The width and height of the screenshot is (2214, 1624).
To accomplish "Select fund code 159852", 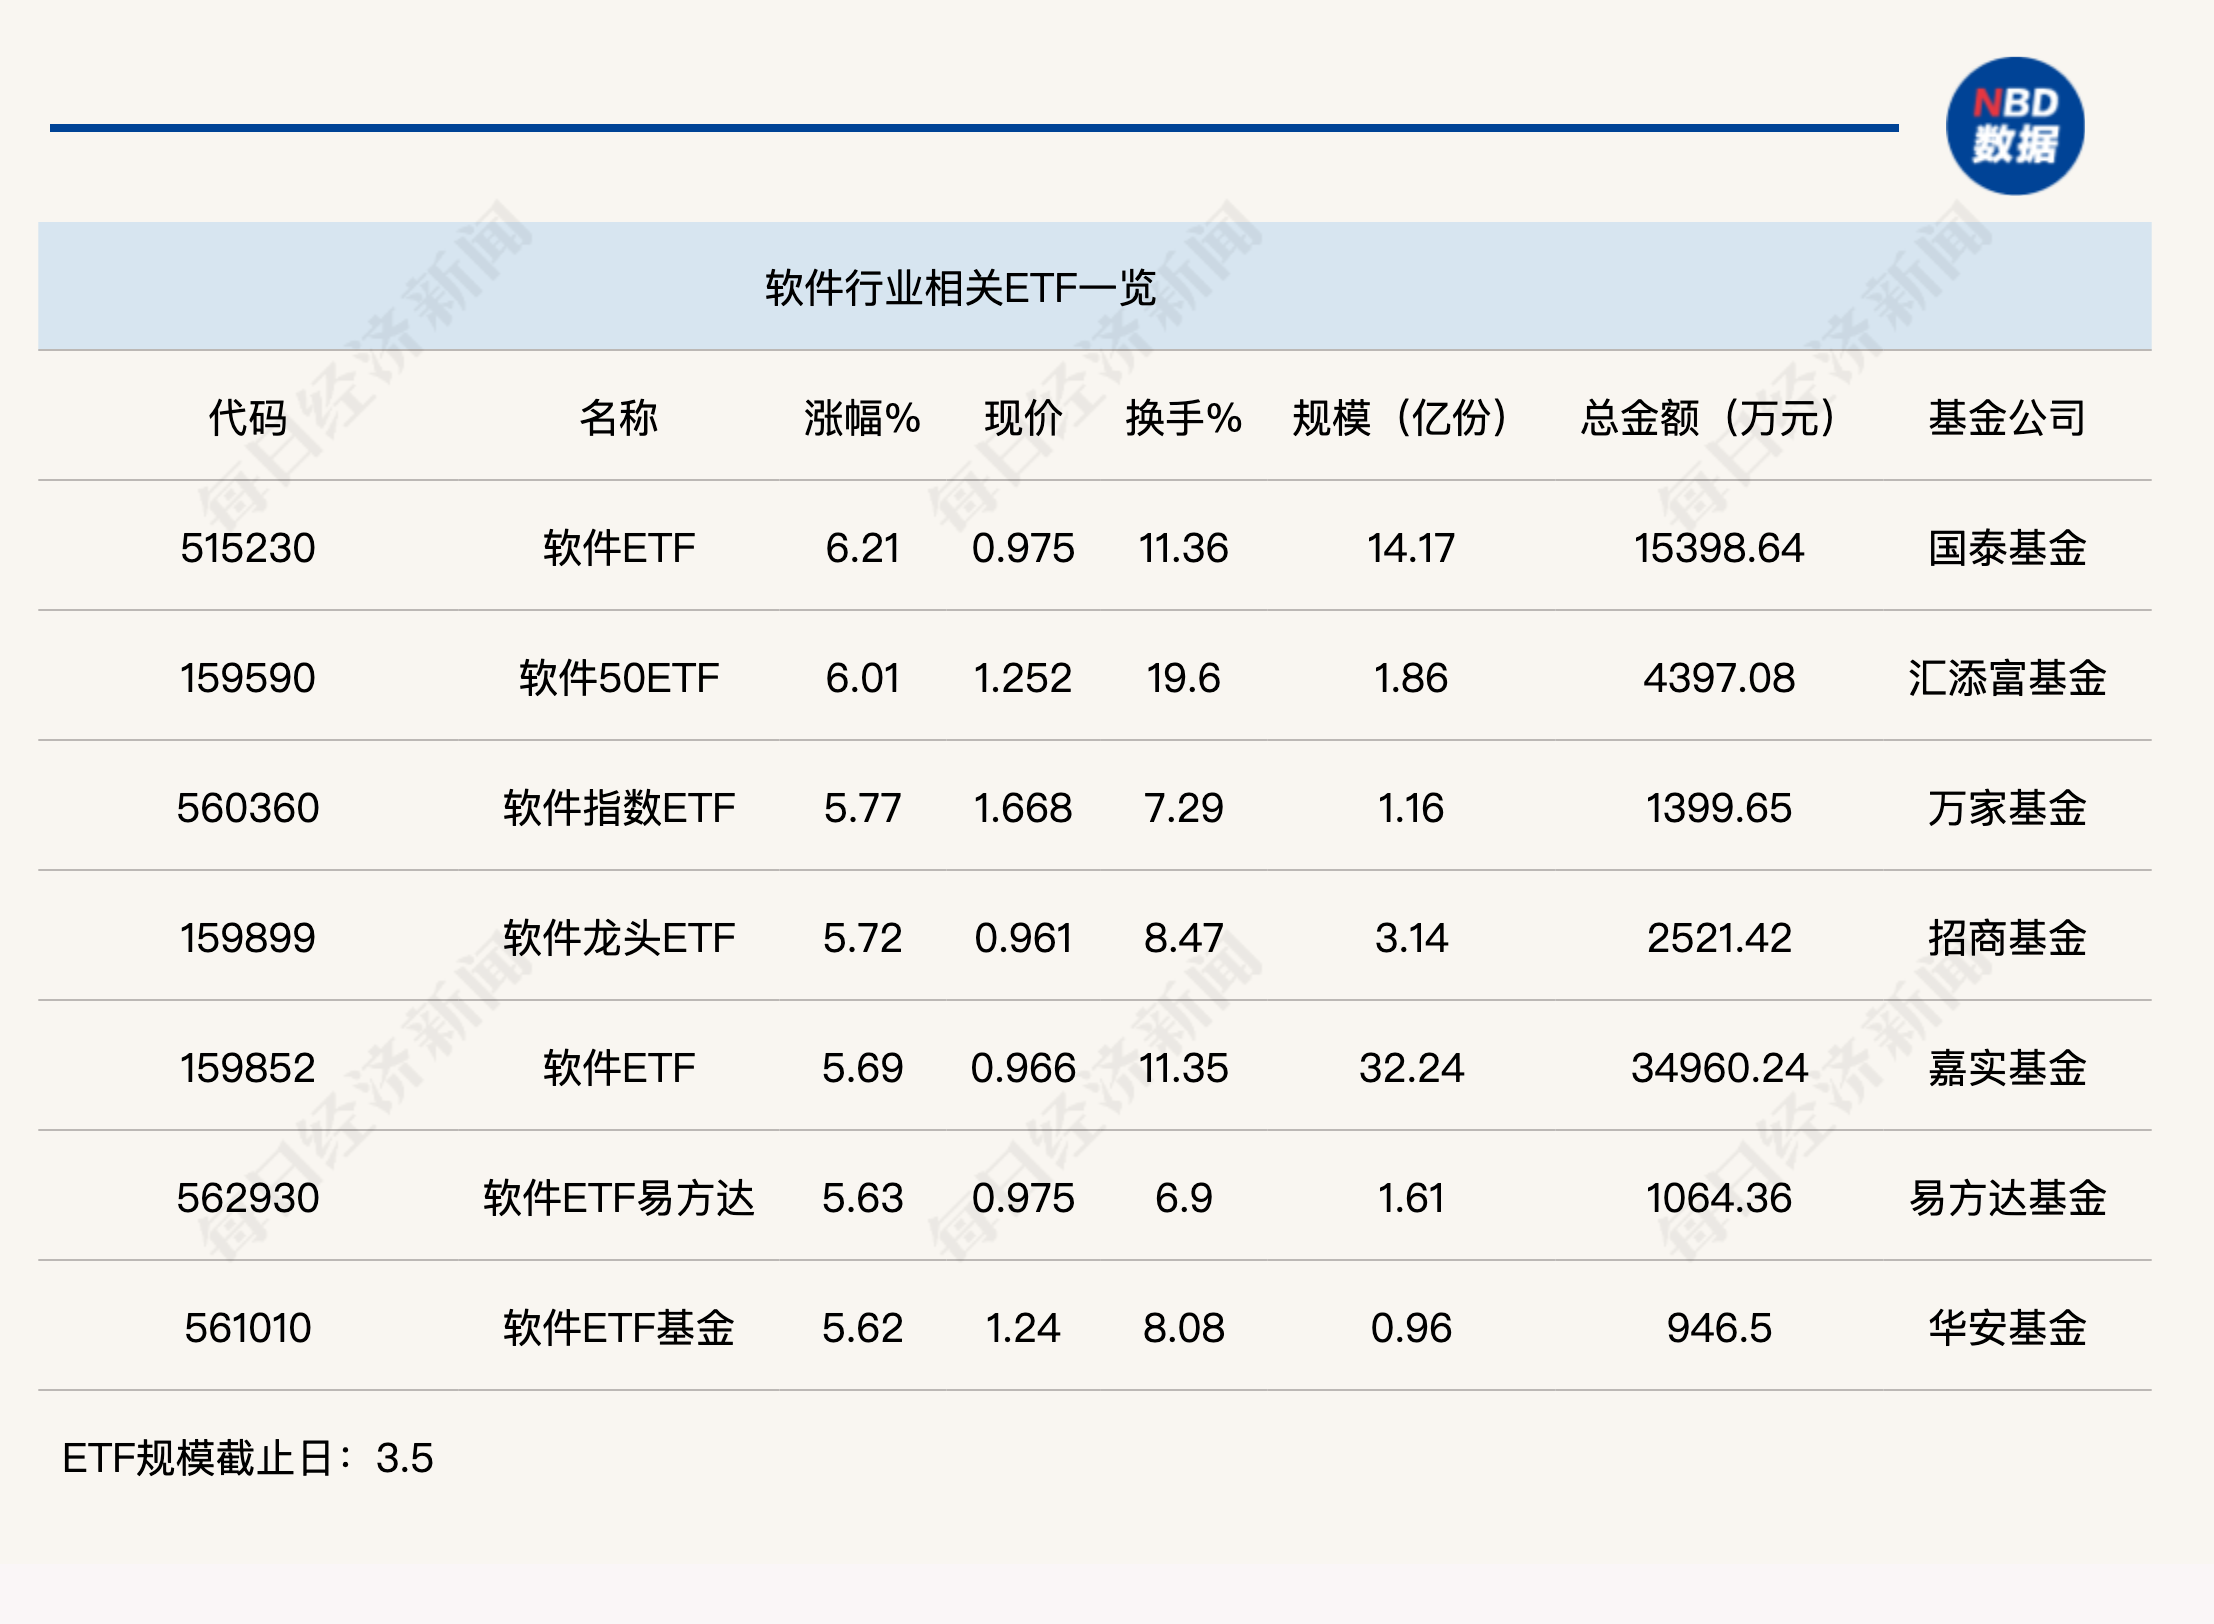I will tap(247, 1068).
